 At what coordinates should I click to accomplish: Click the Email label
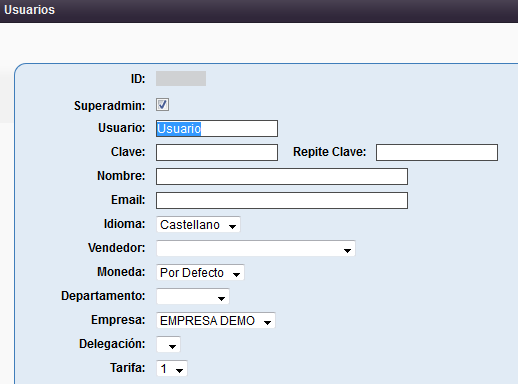[128, 200]
